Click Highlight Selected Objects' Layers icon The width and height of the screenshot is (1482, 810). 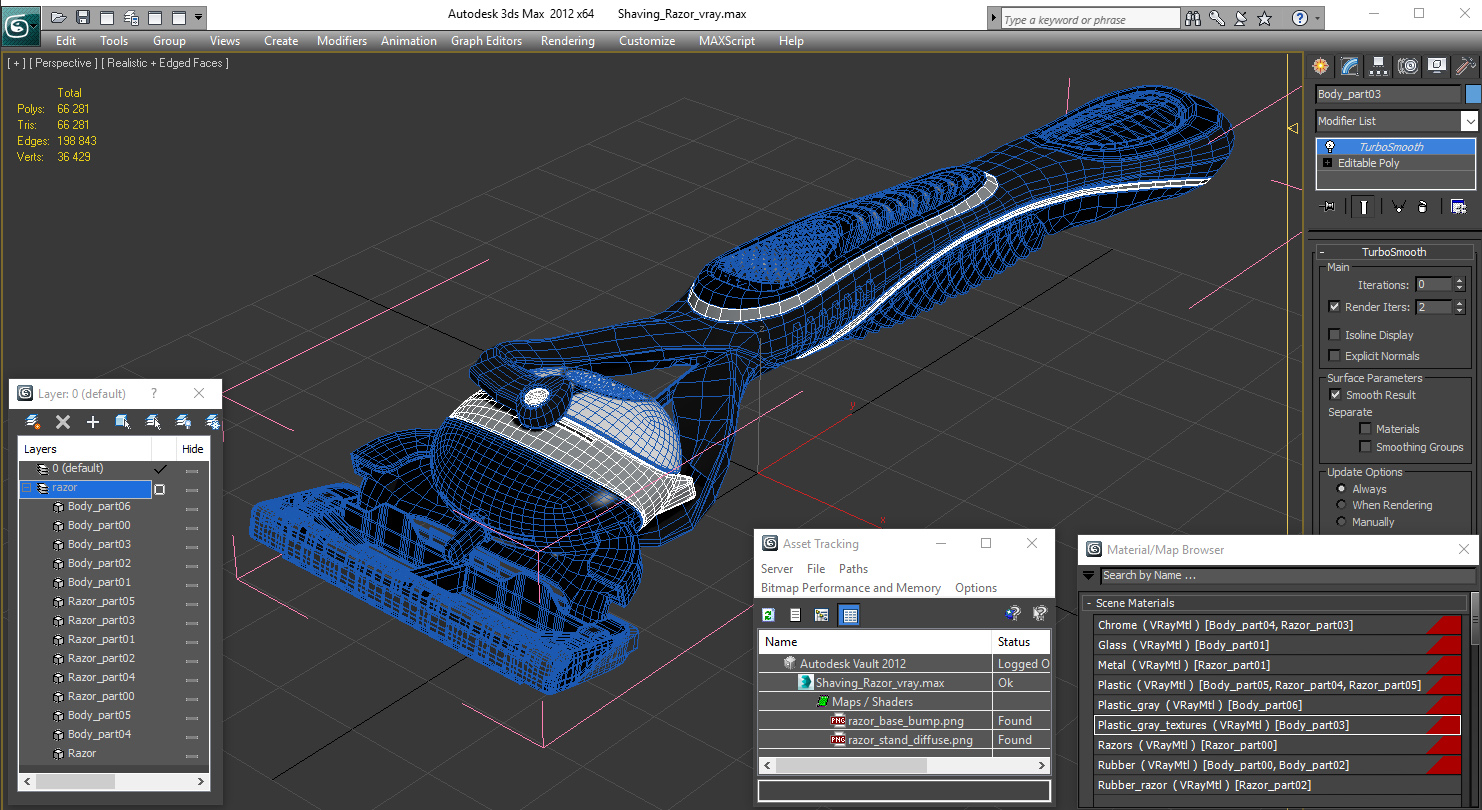click(x=153, y=422)
